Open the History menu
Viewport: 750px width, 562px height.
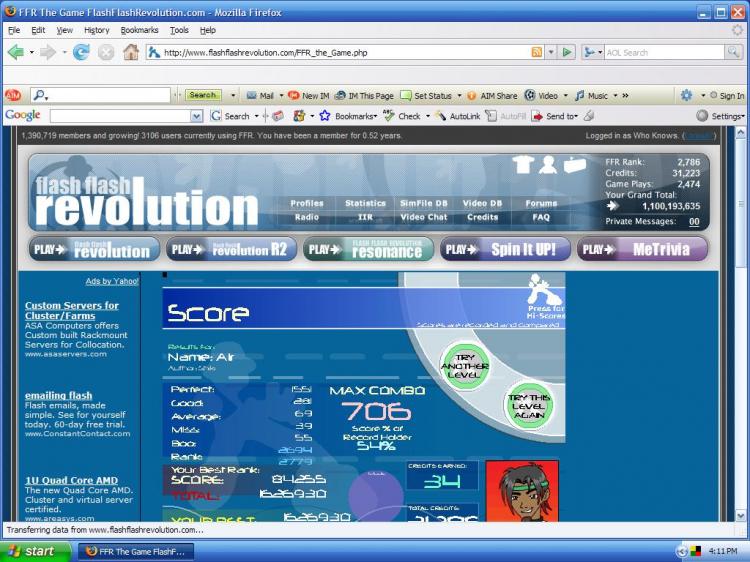(x=97, y=30)
